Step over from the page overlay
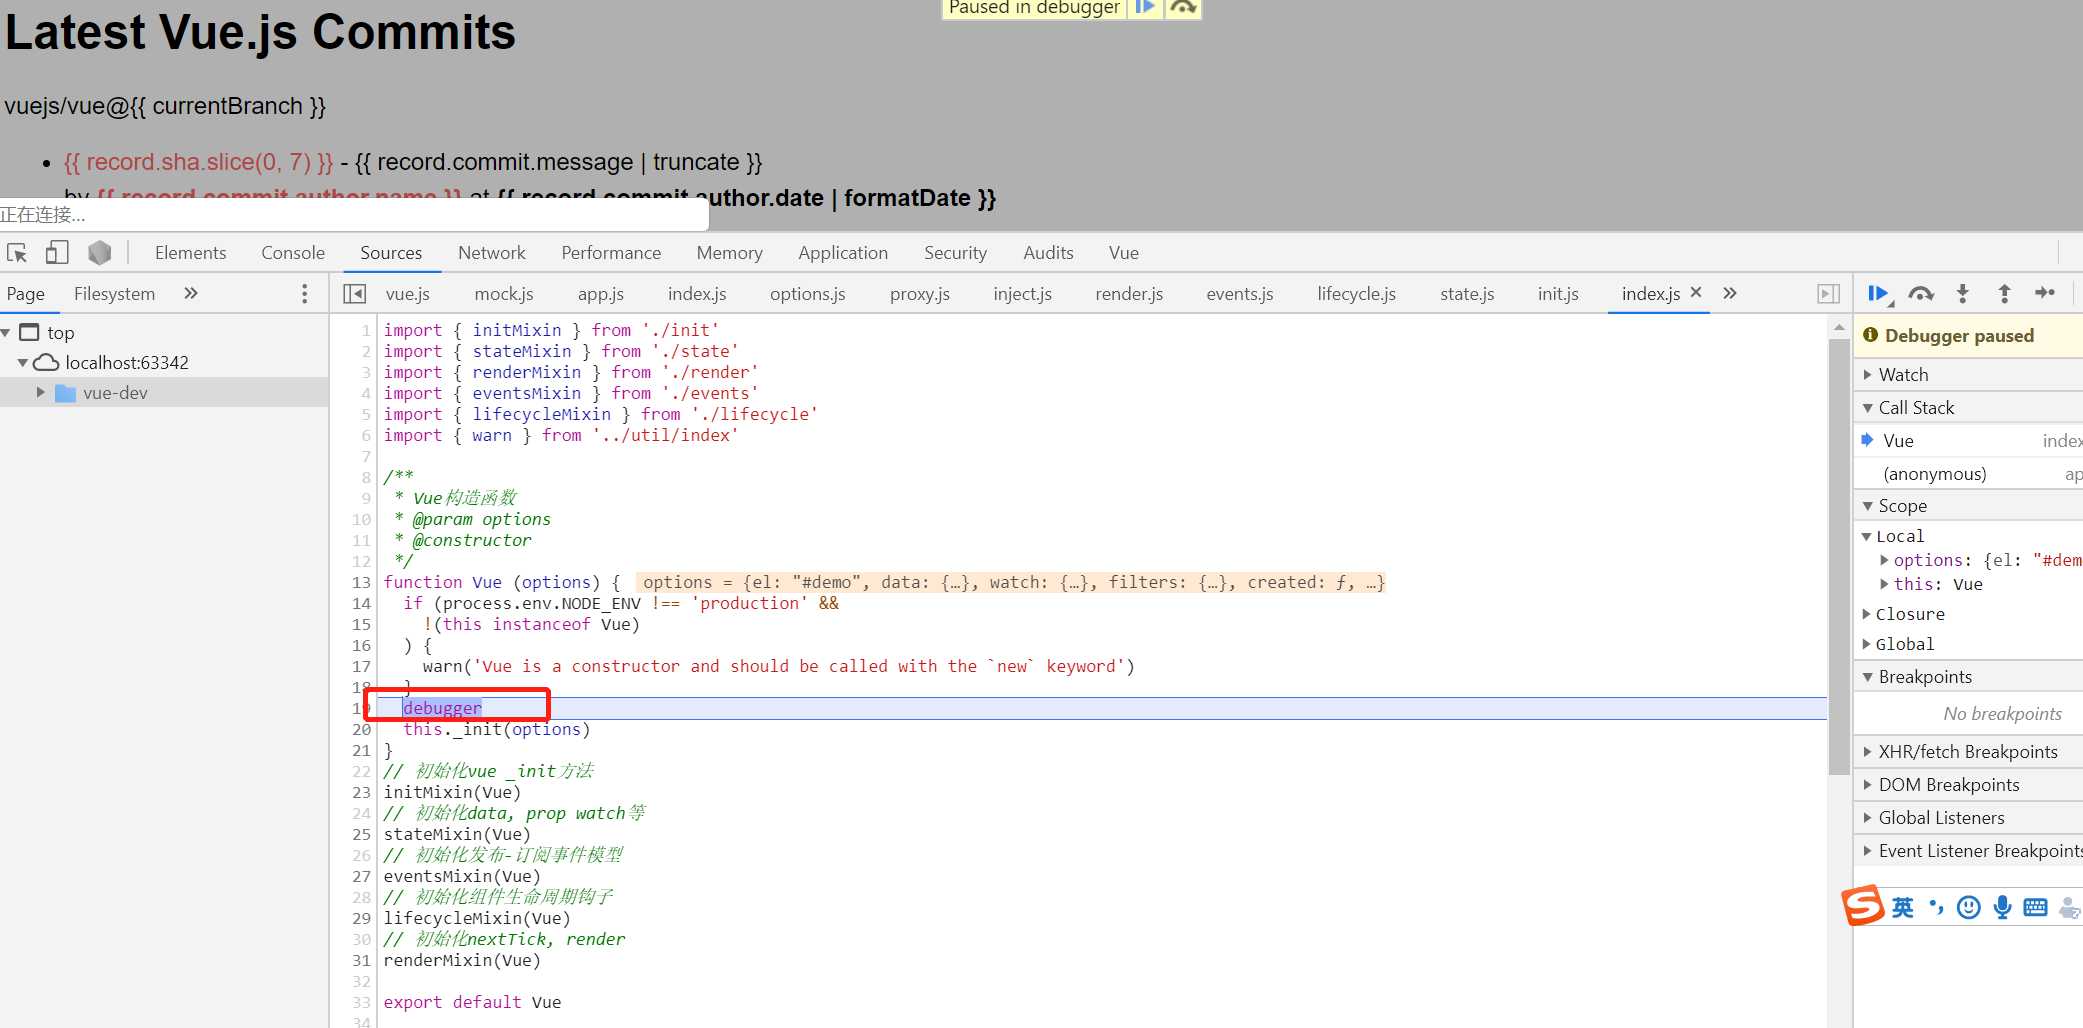The height and width of the screenshot is (1028, 2083). 1183,7
